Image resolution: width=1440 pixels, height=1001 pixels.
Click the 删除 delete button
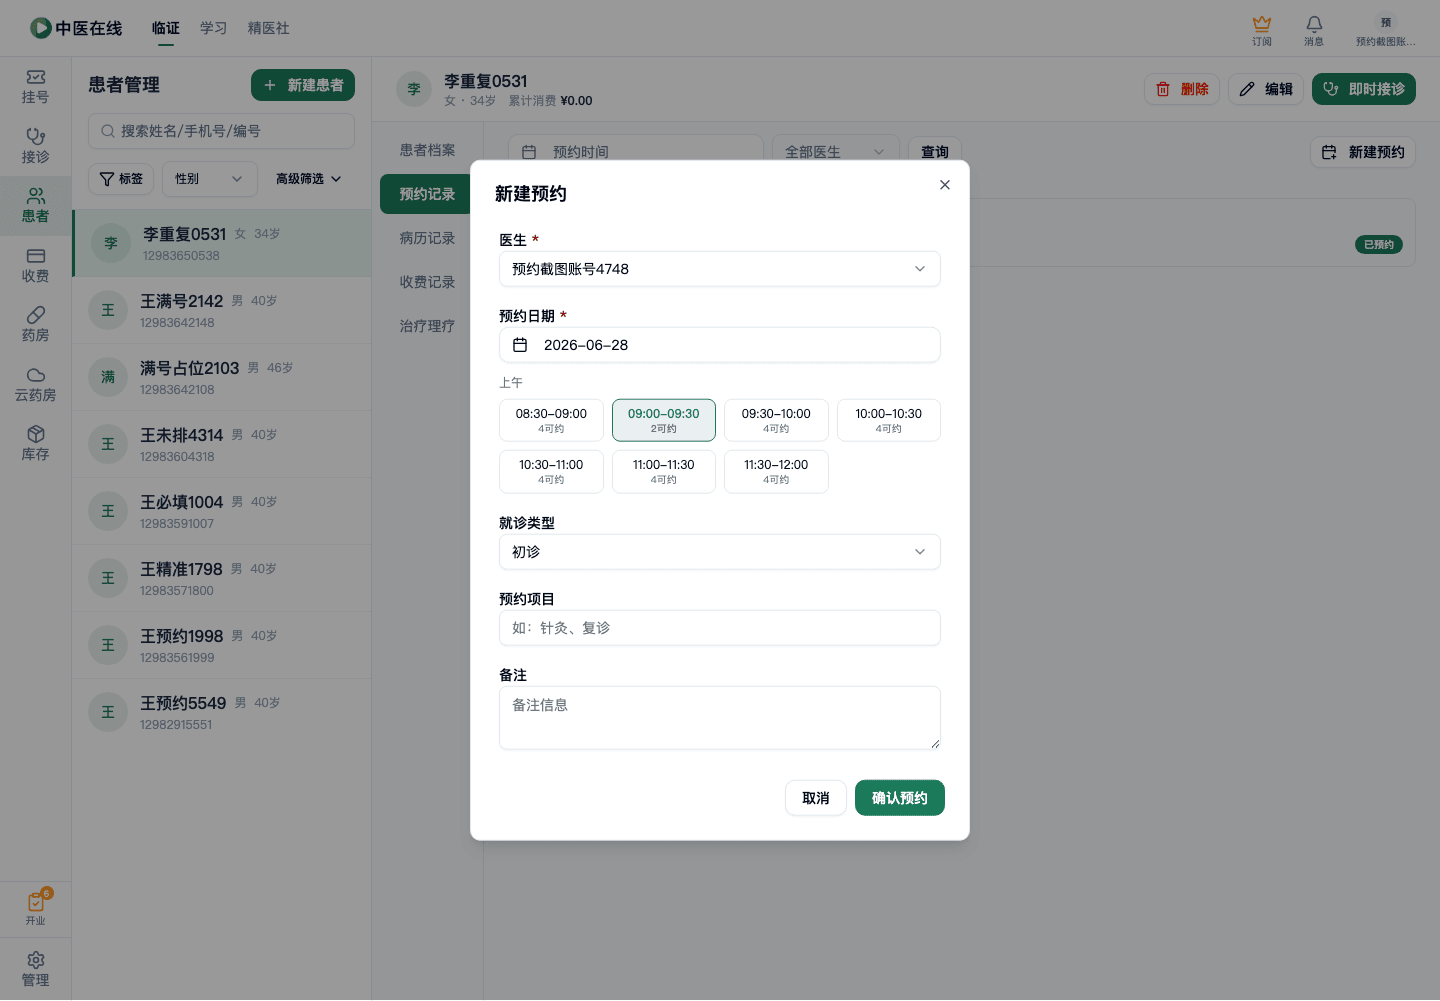[x=1182, y=89]
